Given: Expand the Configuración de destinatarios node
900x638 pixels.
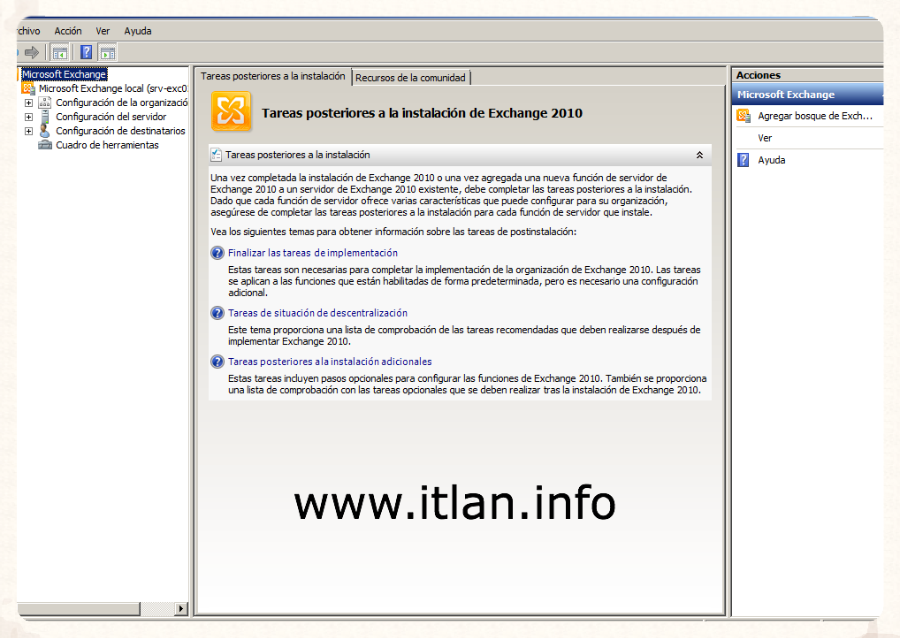Looking at the screenshot, I should [29, 131].
